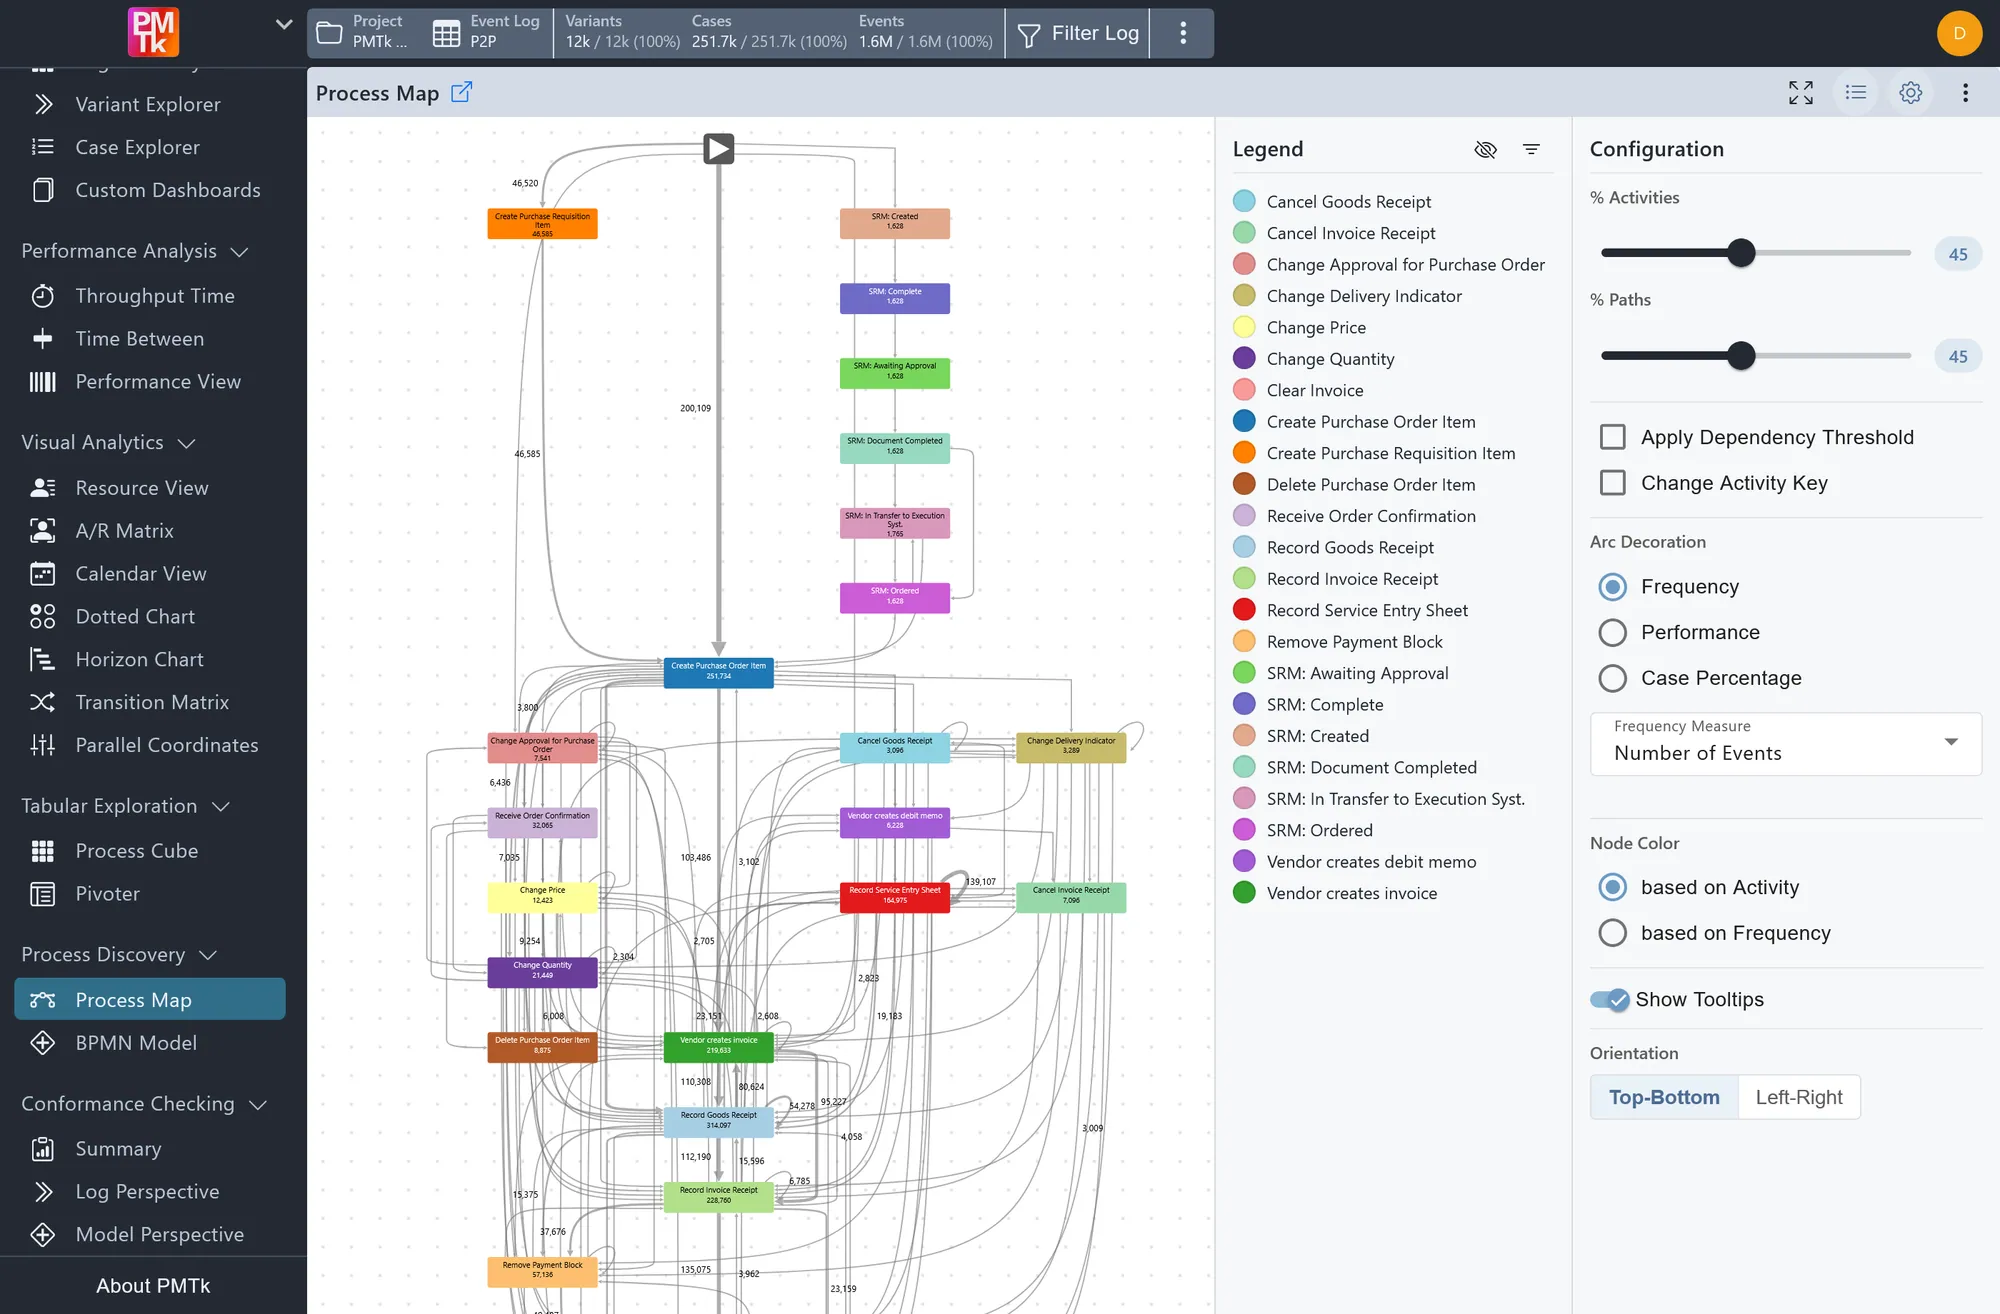
Task: Expand the logo dropdown chevron
Action: (284, 24)
